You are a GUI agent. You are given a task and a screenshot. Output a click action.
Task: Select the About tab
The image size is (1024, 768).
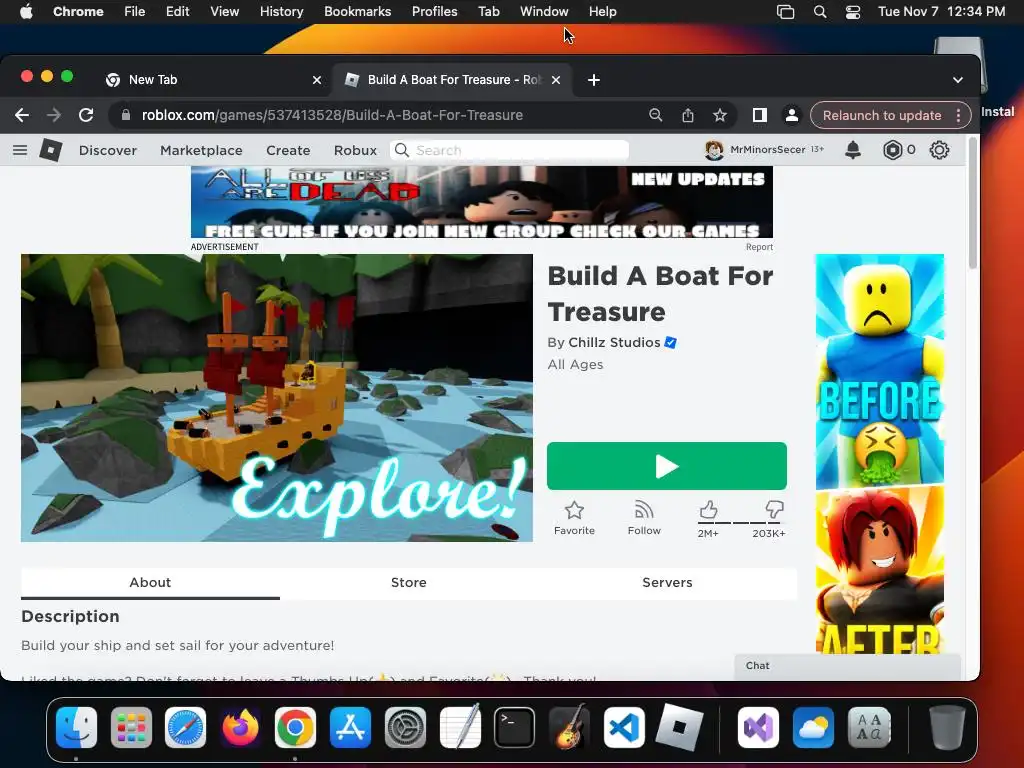[x=150, y=583]
